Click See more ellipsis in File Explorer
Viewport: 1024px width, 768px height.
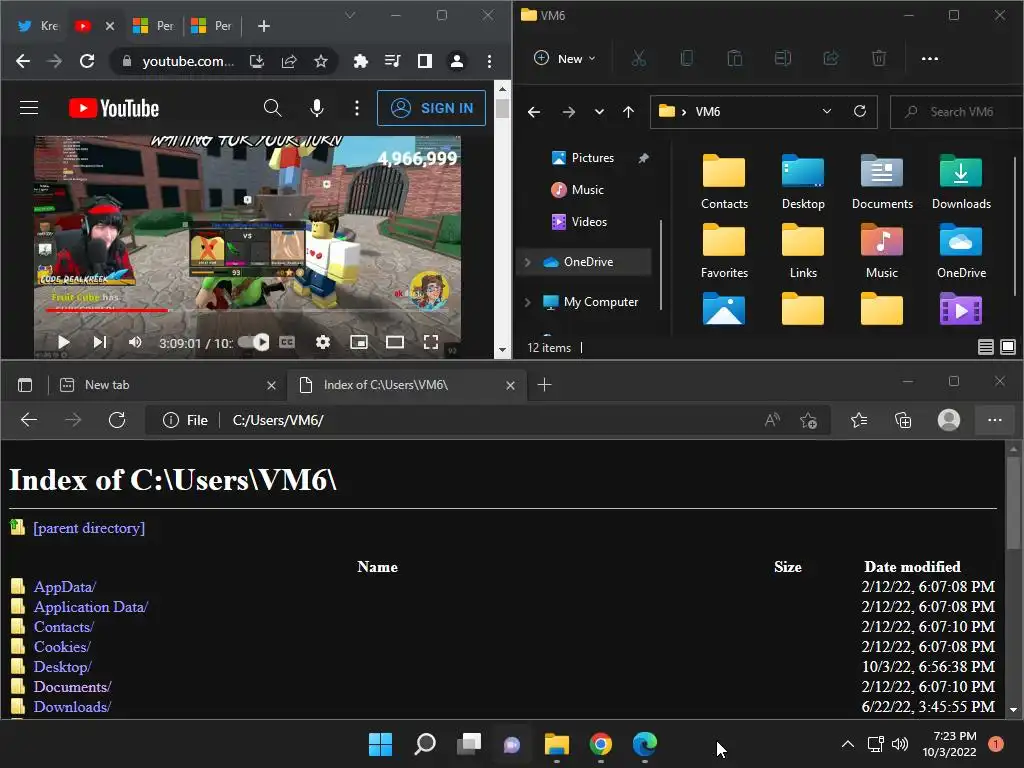pos(929,59)
